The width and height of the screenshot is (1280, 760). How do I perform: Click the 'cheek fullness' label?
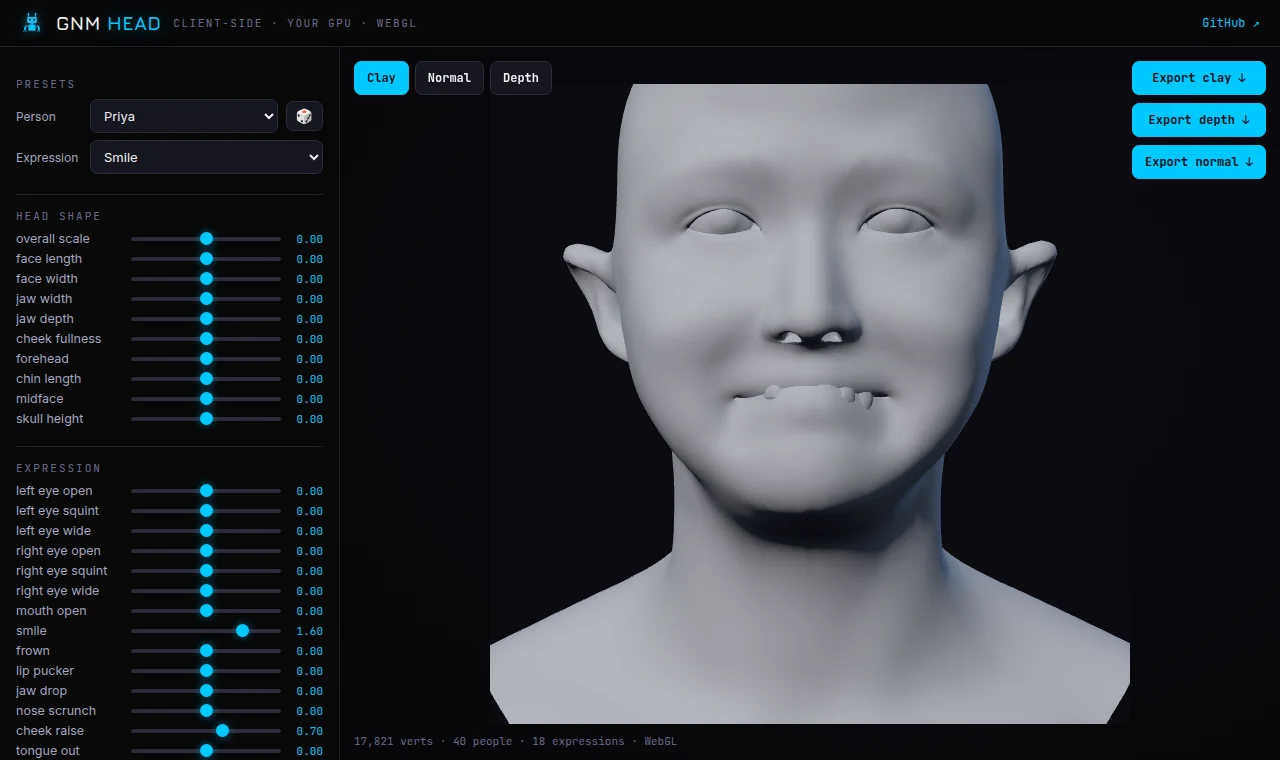coord(58,339)
